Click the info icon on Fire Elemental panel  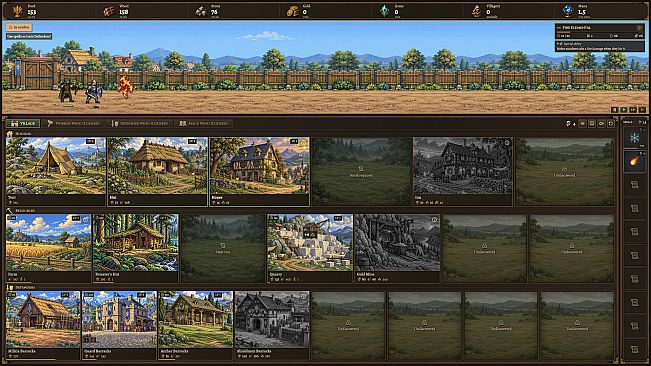pyautogui.click(x=639, y=28)
